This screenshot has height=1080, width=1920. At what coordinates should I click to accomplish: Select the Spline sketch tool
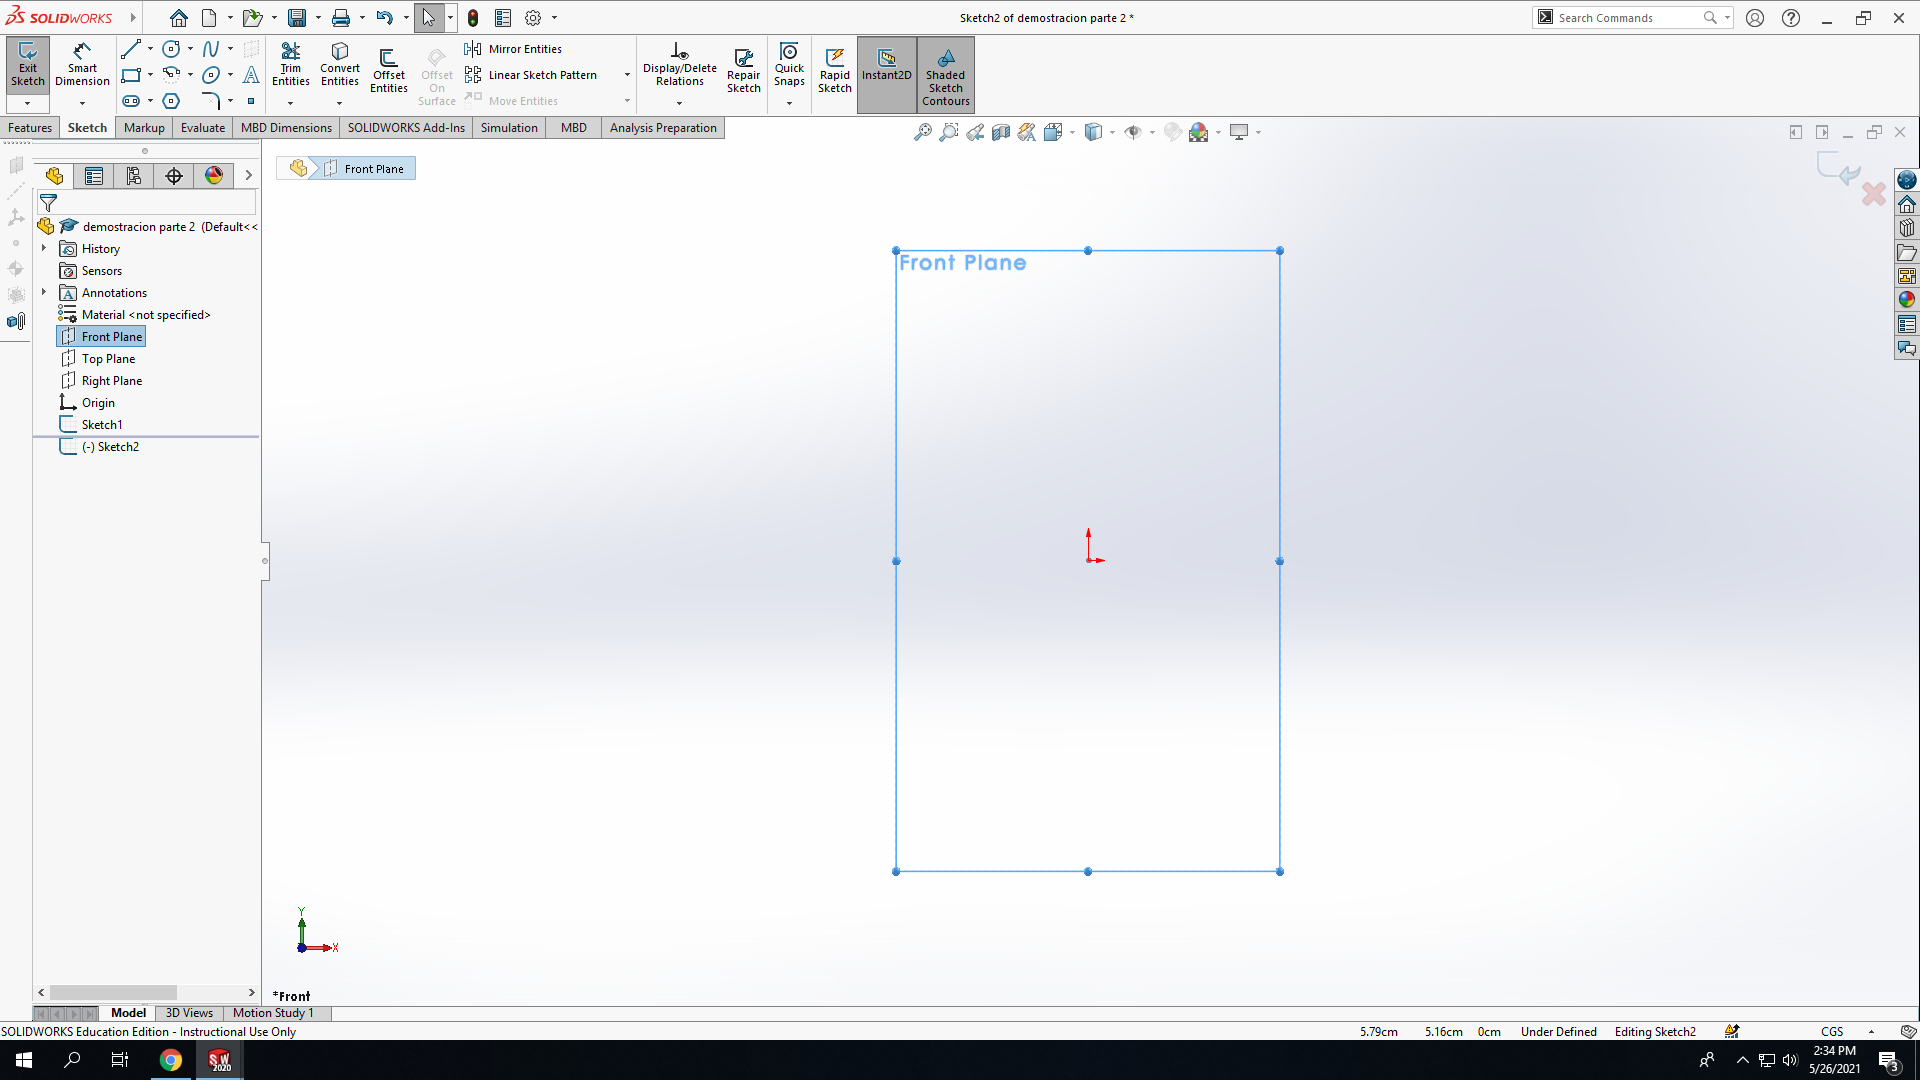(x=211, y=49)
